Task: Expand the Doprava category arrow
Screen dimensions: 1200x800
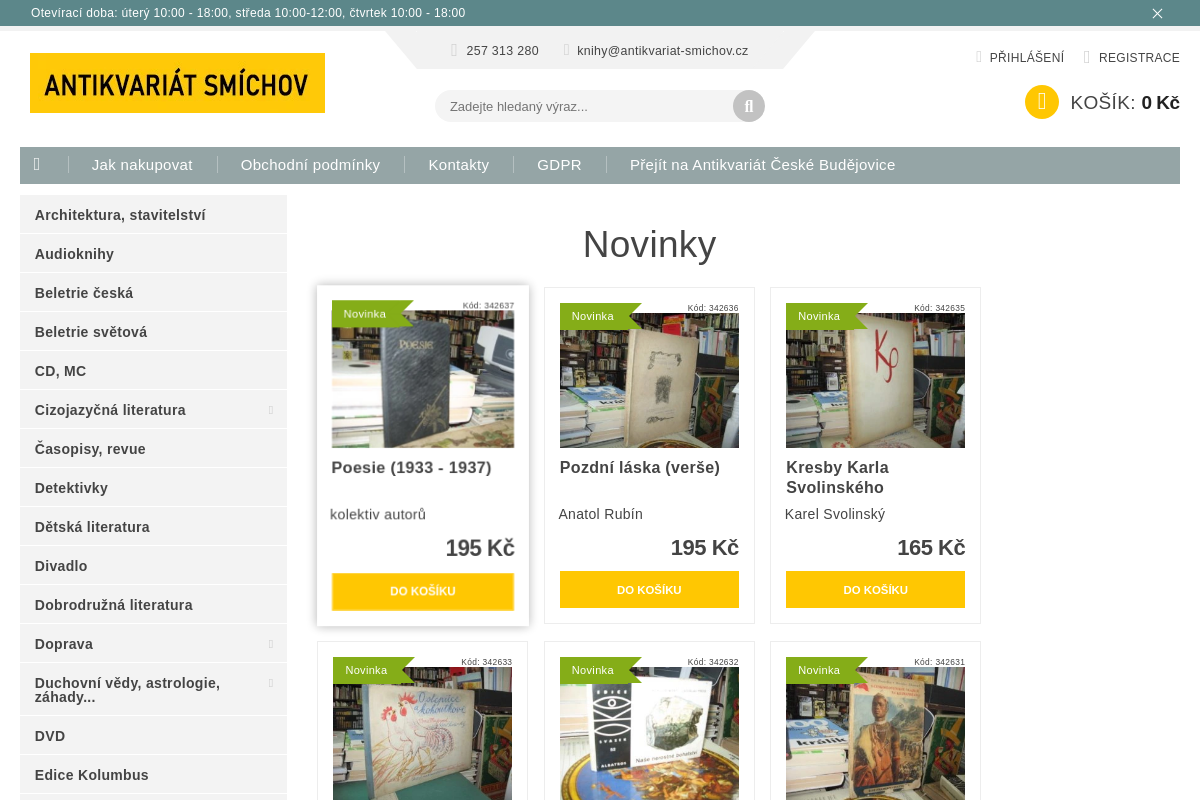Action: pos(271,644)
